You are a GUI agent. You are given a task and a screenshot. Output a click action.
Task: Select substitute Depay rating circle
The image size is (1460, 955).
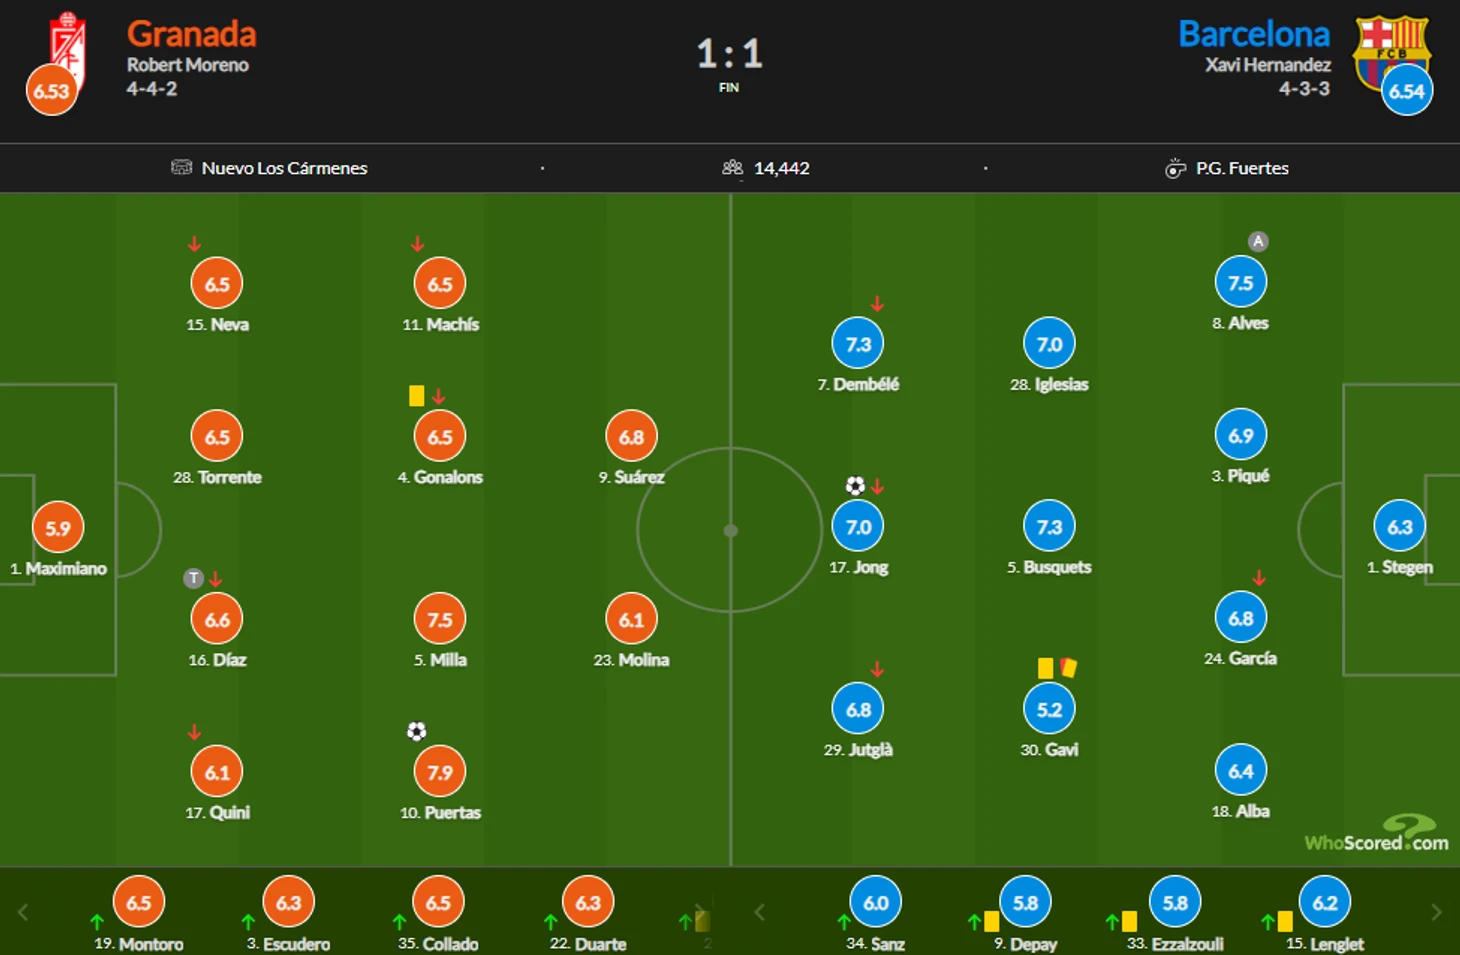1025,902
